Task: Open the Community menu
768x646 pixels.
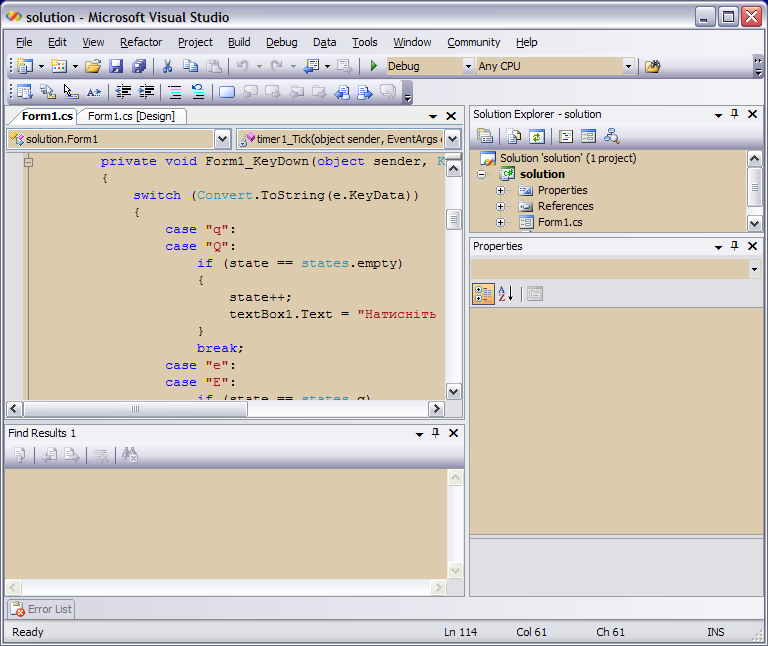Action: click(474, 43)
